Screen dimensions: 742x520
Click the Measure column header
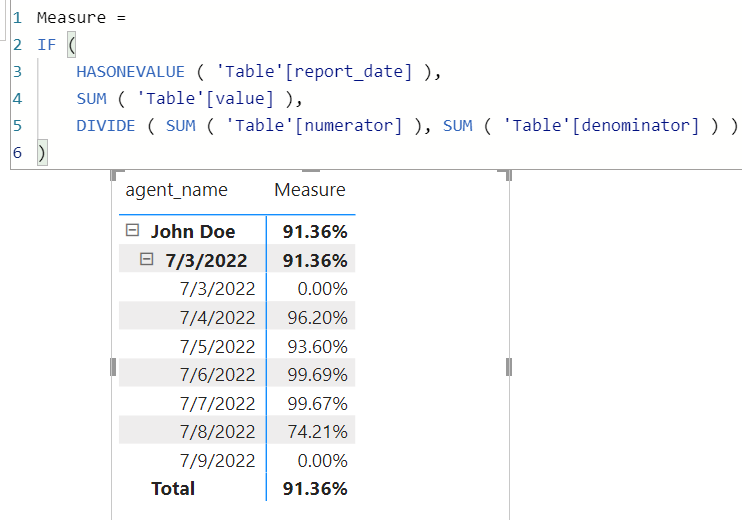pos(310,190)
